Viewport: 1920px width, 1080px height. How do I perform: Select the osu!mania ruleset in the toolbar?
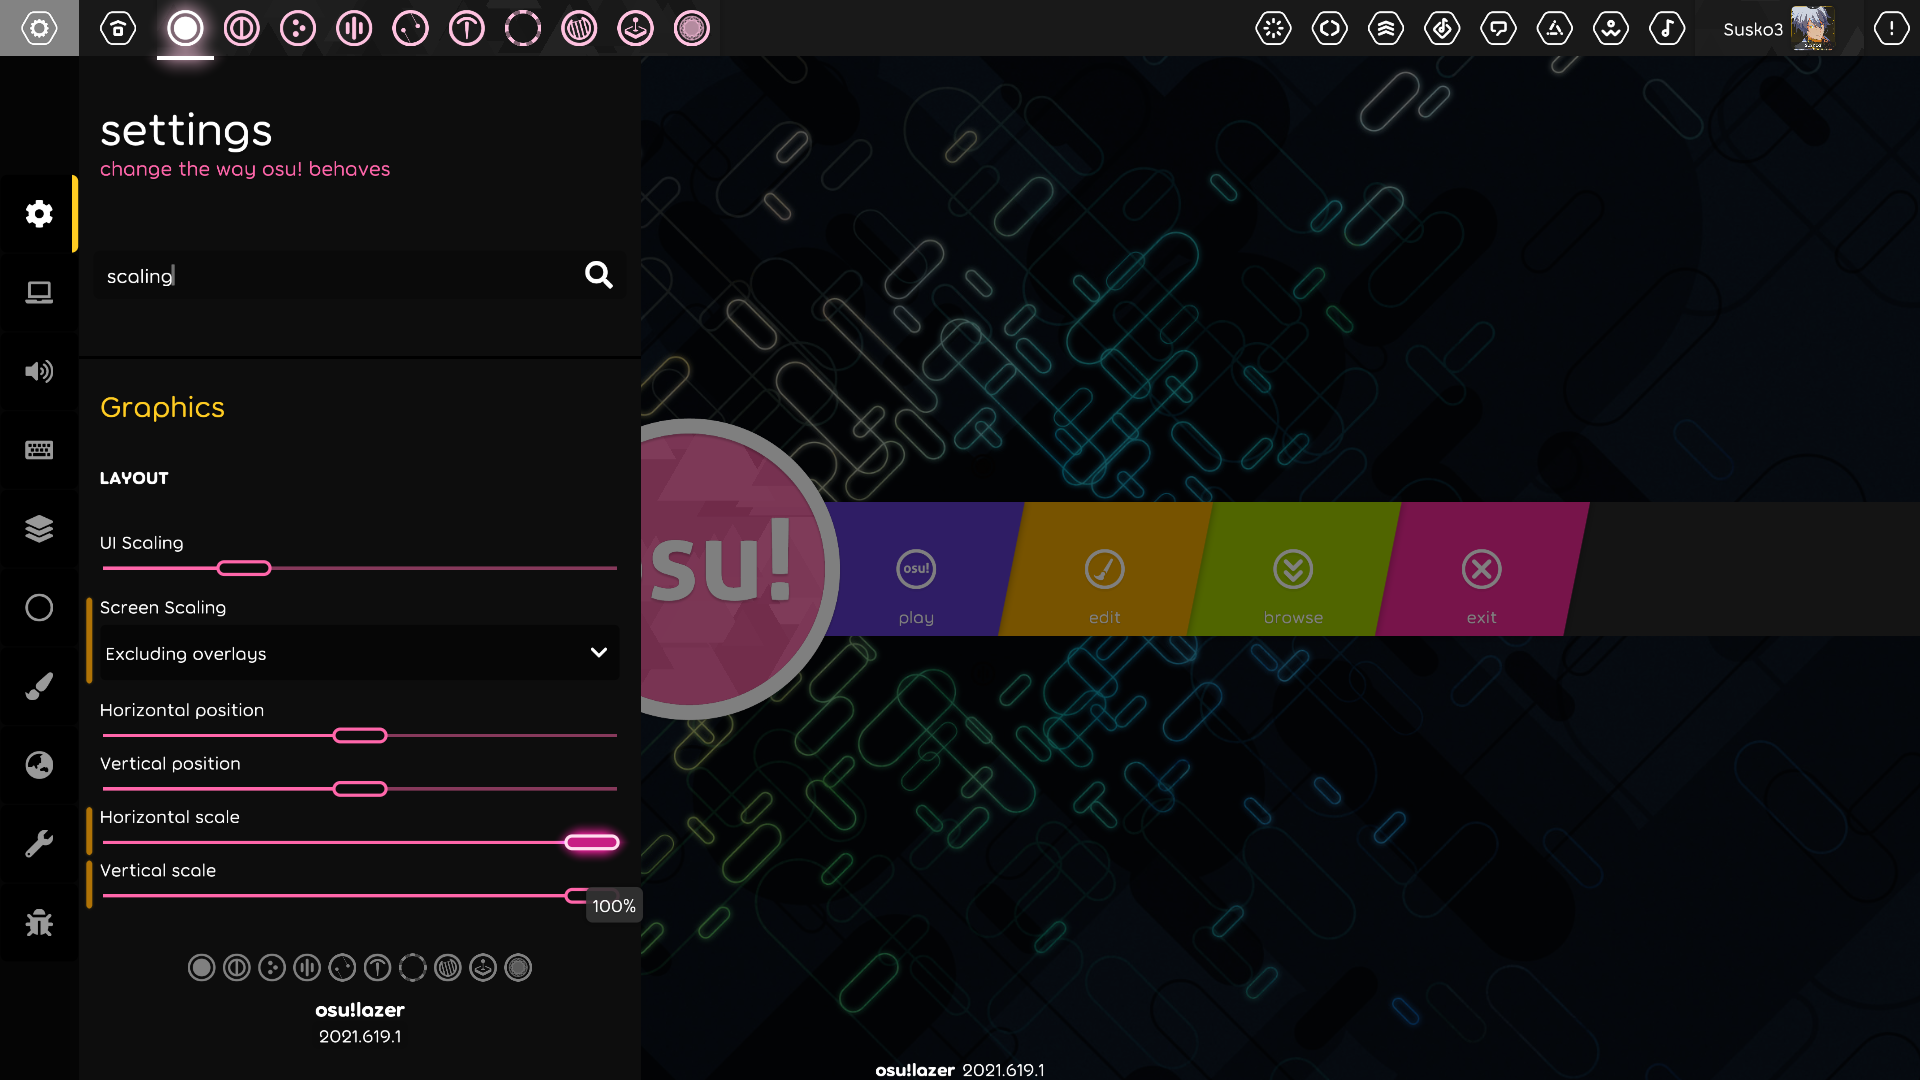[353, 28]
